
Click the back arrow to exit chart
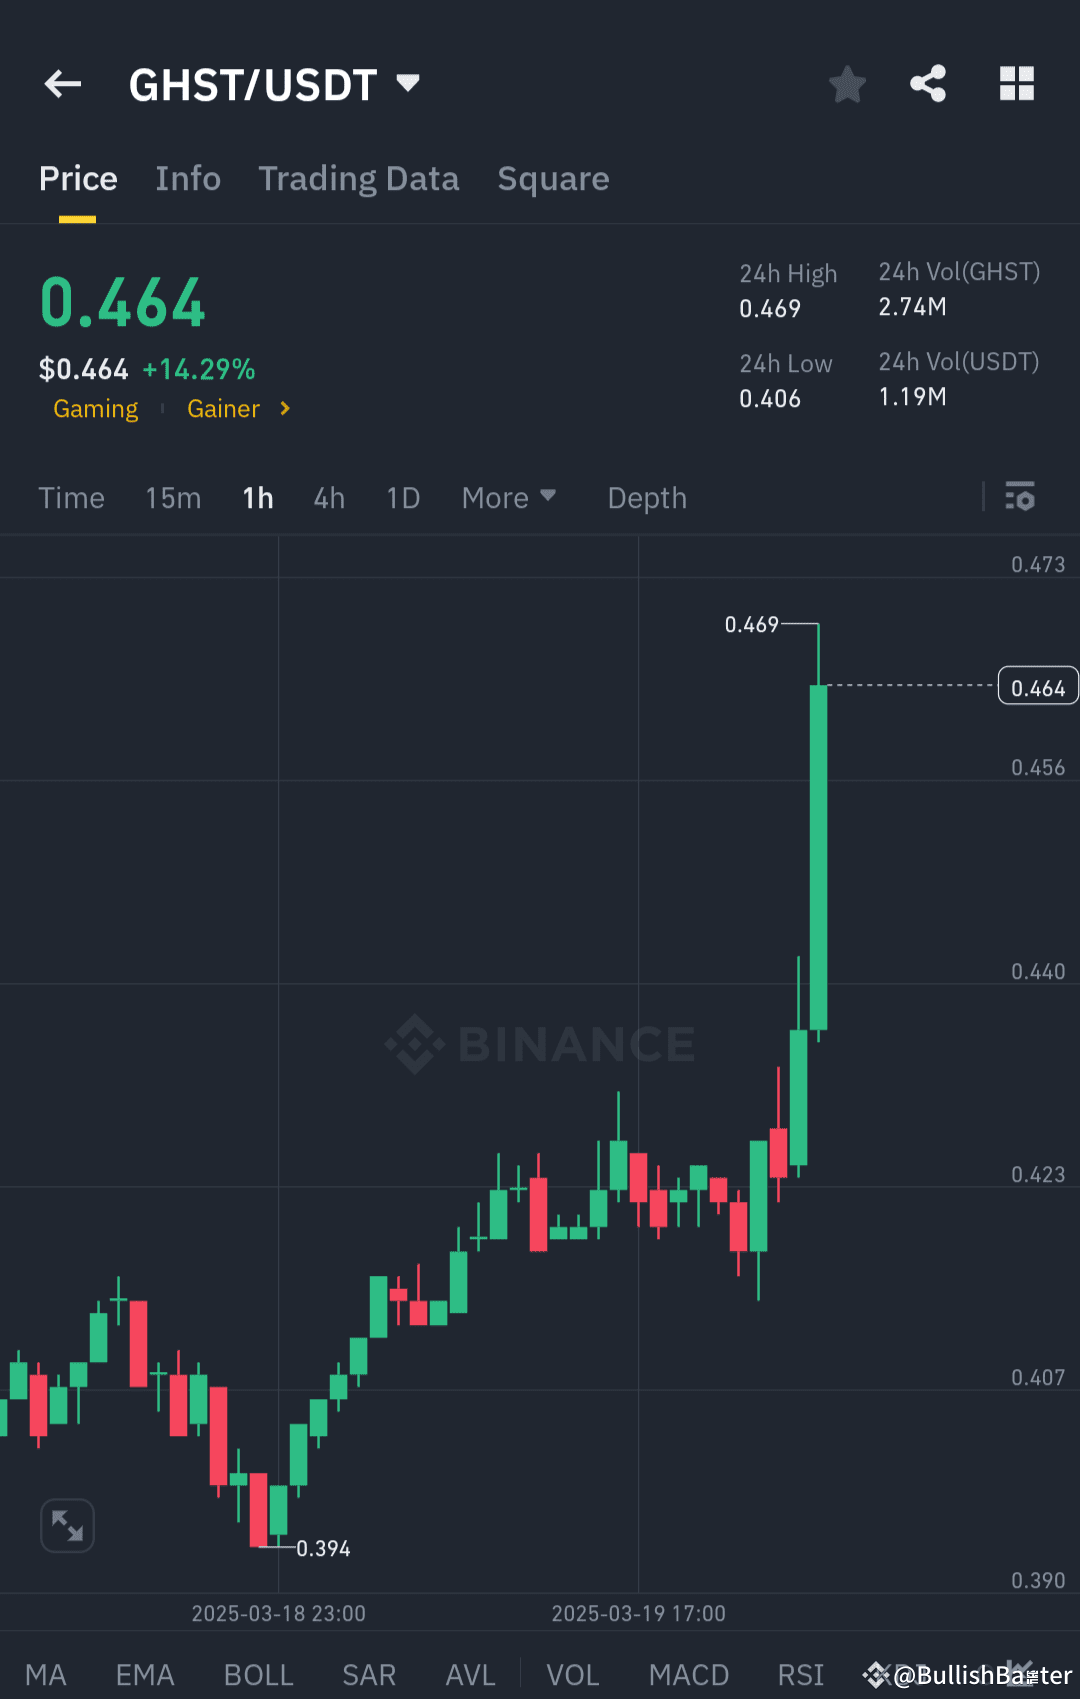pos(62,84)
